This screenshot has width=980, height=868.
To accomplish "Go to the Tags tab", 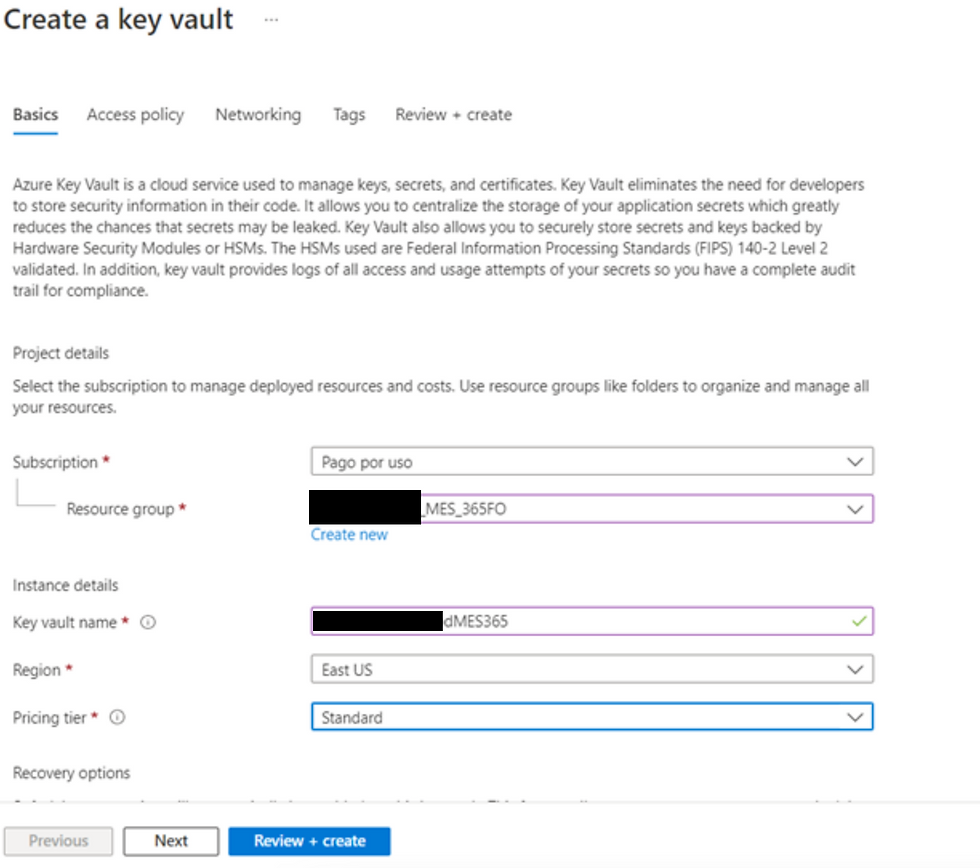I will point(349,115).
